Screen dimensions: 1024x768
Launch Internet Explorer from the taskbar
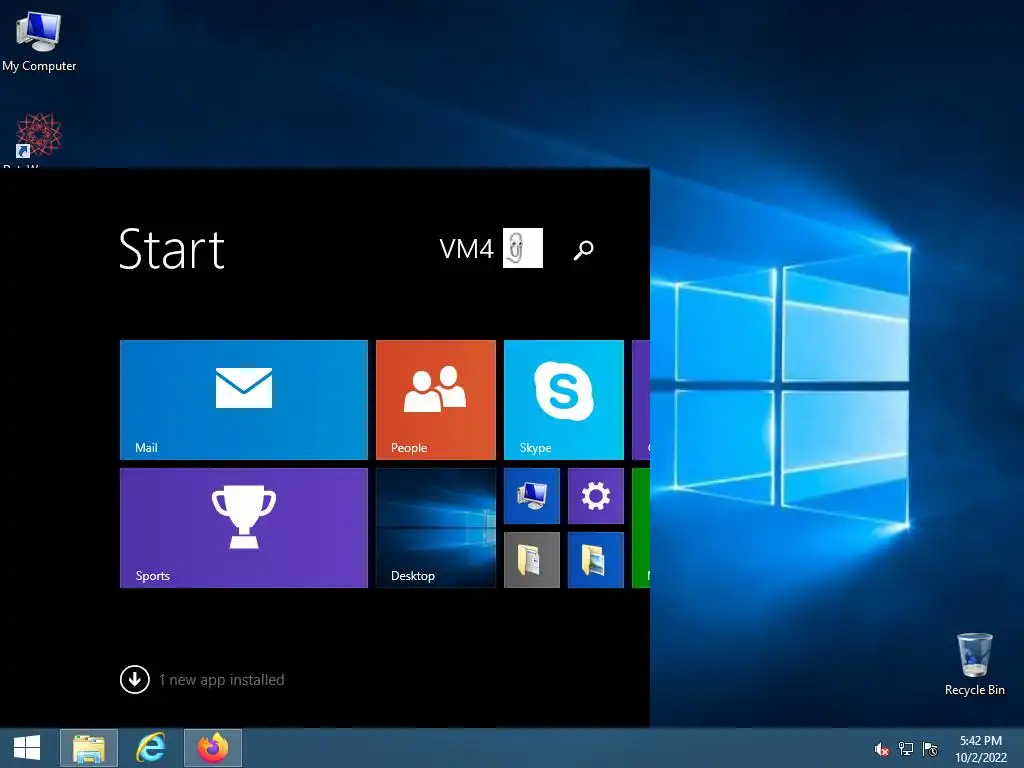[x=151, y=748]
